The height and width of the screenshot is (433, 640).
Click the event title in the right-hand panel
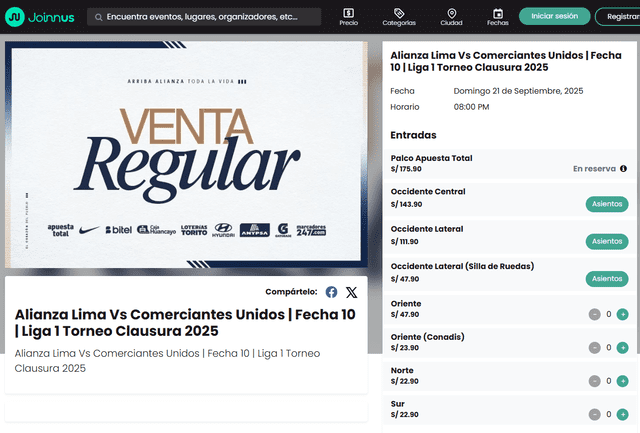tap(506, 61)
